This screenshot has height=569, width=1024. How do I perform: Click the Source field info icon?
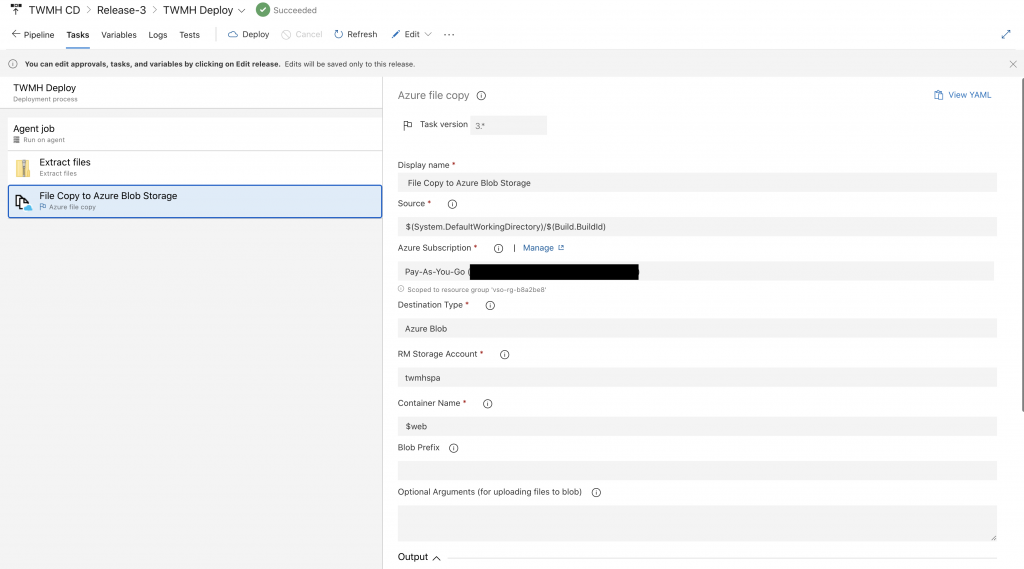[x=452, y=204]
